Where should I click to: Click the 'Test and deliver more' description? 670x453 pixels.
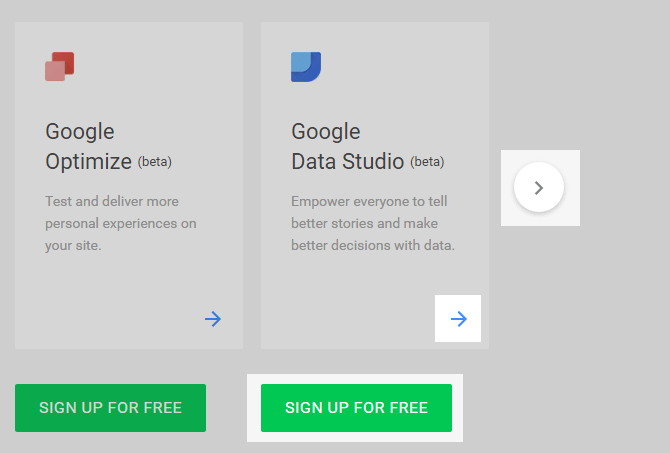pyautogui.click(x=112, y=201)
